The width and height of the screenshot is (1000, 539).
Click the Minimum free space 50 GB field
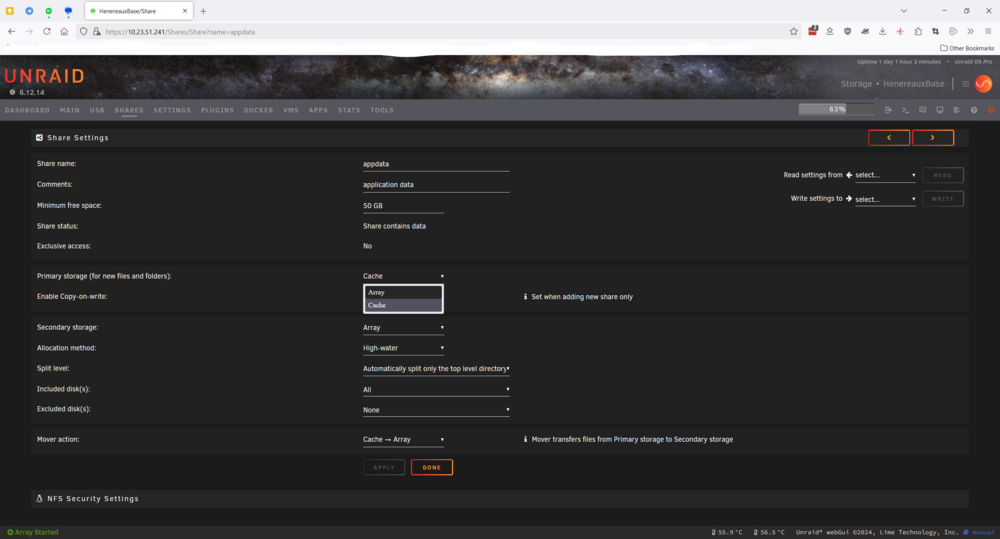[x=403, y=206]
